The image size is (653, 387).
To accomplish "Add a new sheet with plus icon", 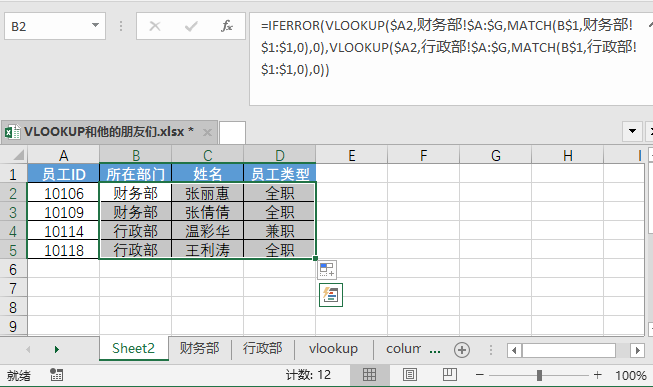I will 462,350.
